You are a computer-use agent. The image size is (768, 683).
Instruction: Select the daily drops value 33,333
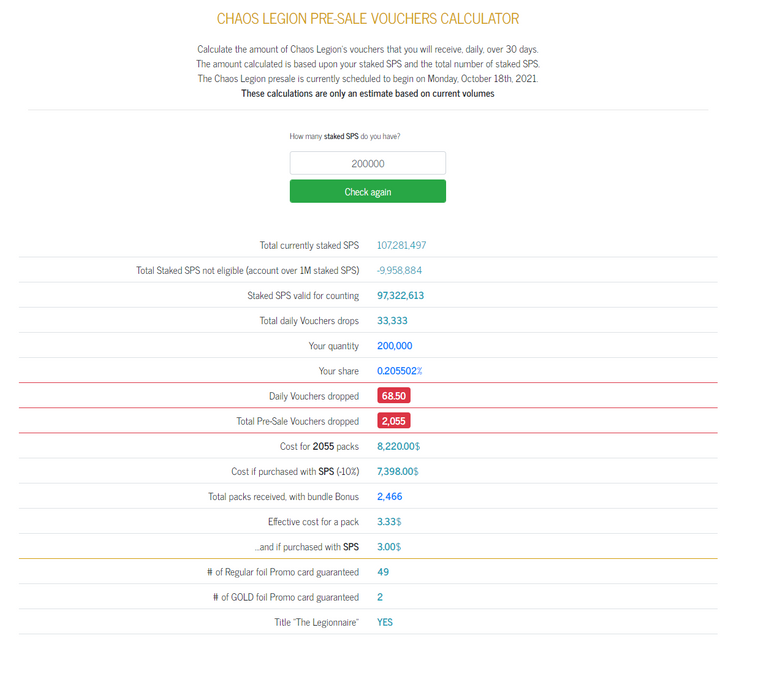click(x=392, y=320)
